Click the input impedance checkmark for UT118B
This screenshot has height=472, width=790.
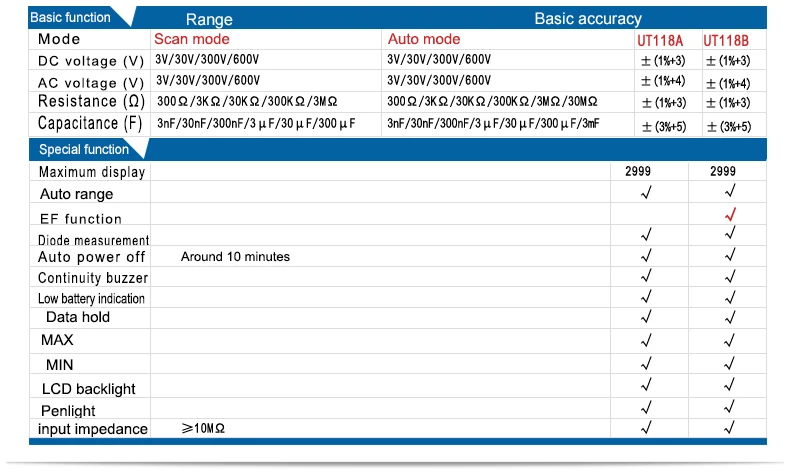730,428
